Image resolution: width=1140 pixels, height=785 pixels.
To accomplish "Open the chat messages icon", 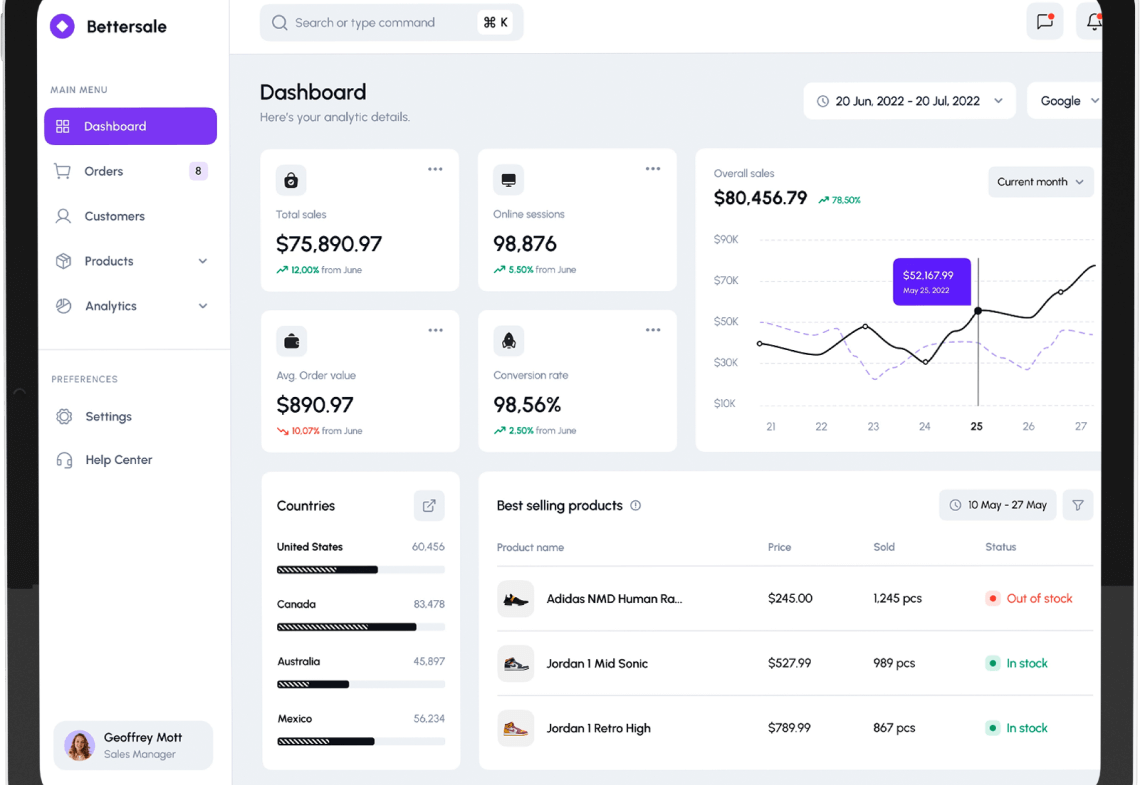I will tap(1045, 22).
